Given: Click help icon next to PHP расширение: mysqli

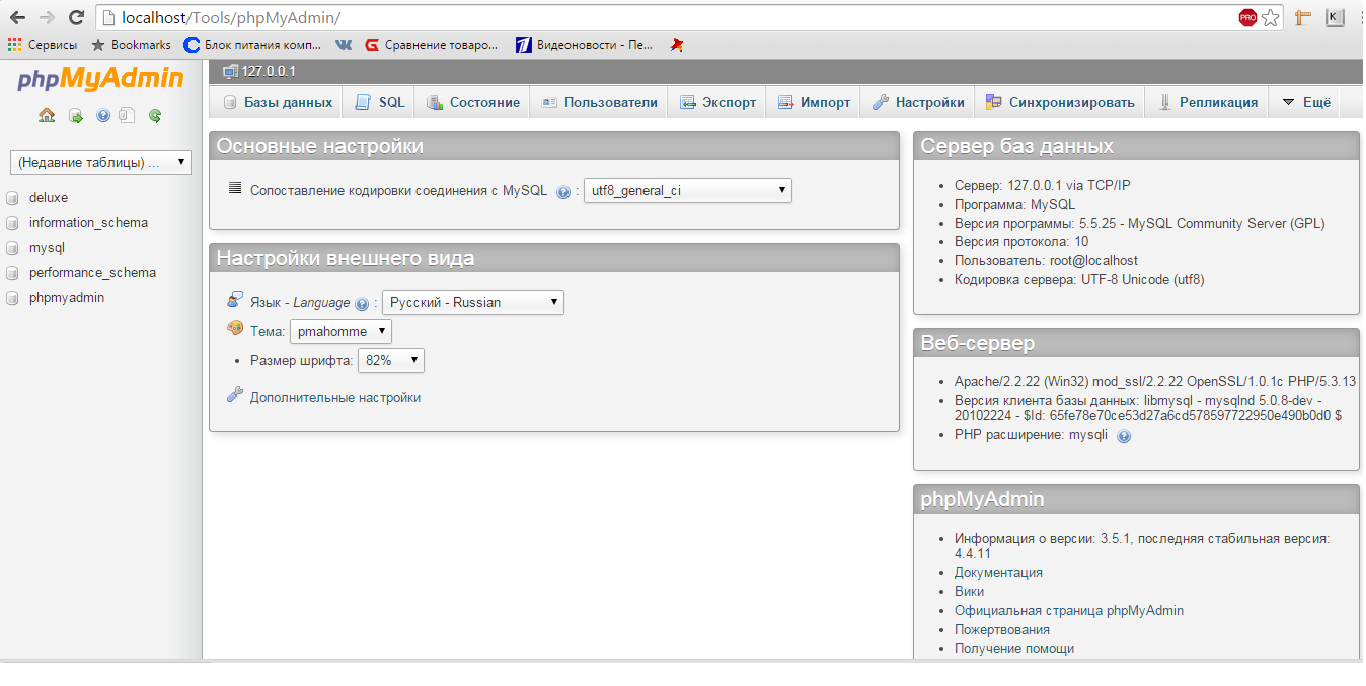Looking at the screenshot, I should [1124, 436].
